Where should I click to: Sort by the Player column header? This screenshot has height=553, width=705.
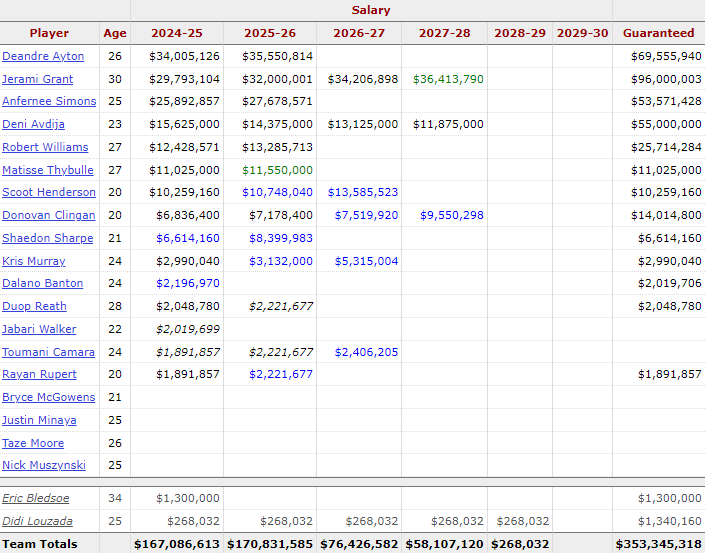click(49, 33)
